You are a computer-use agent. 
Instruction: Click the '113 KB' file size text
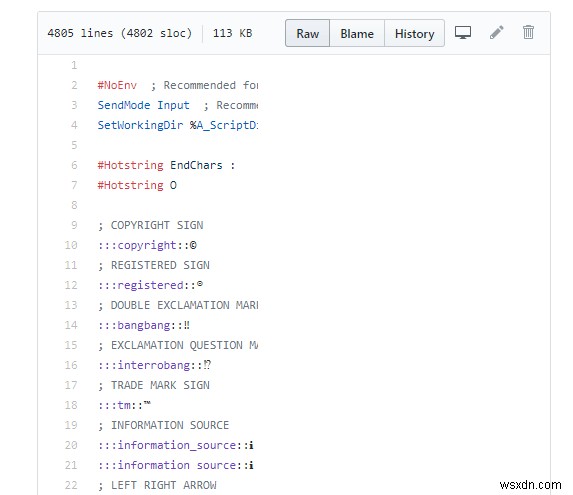coord(232,33)
